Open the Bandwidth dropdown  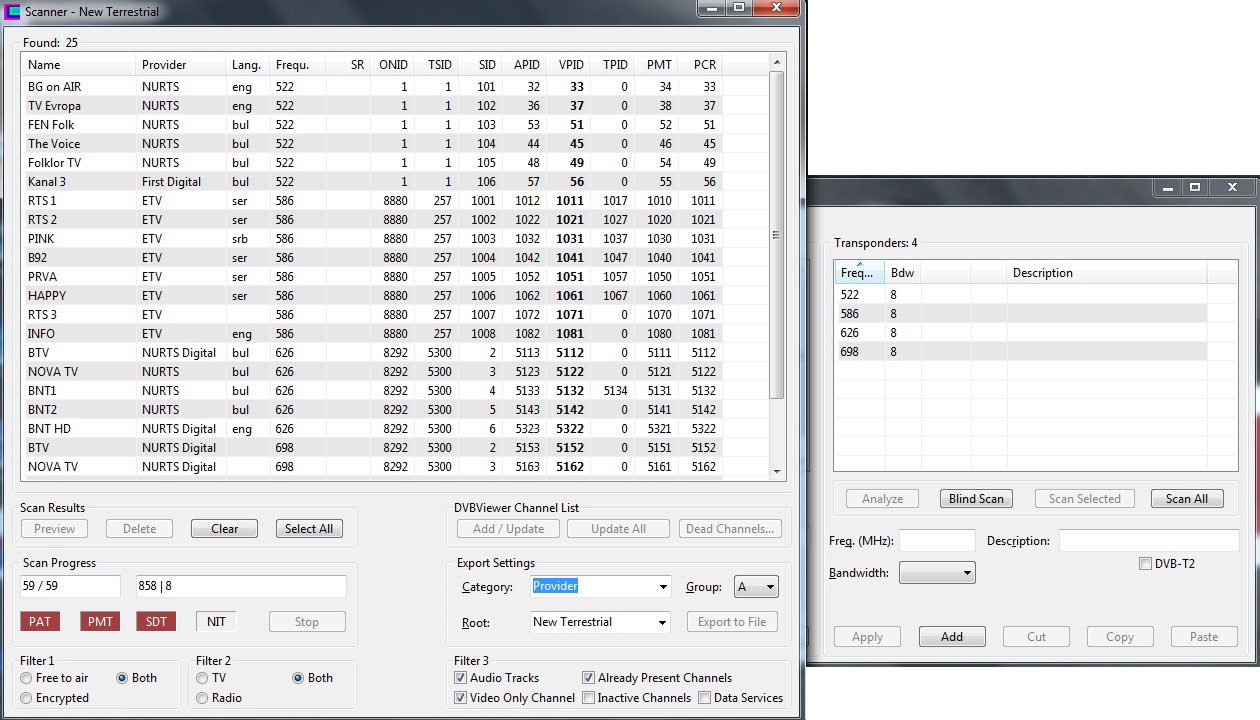937,573
